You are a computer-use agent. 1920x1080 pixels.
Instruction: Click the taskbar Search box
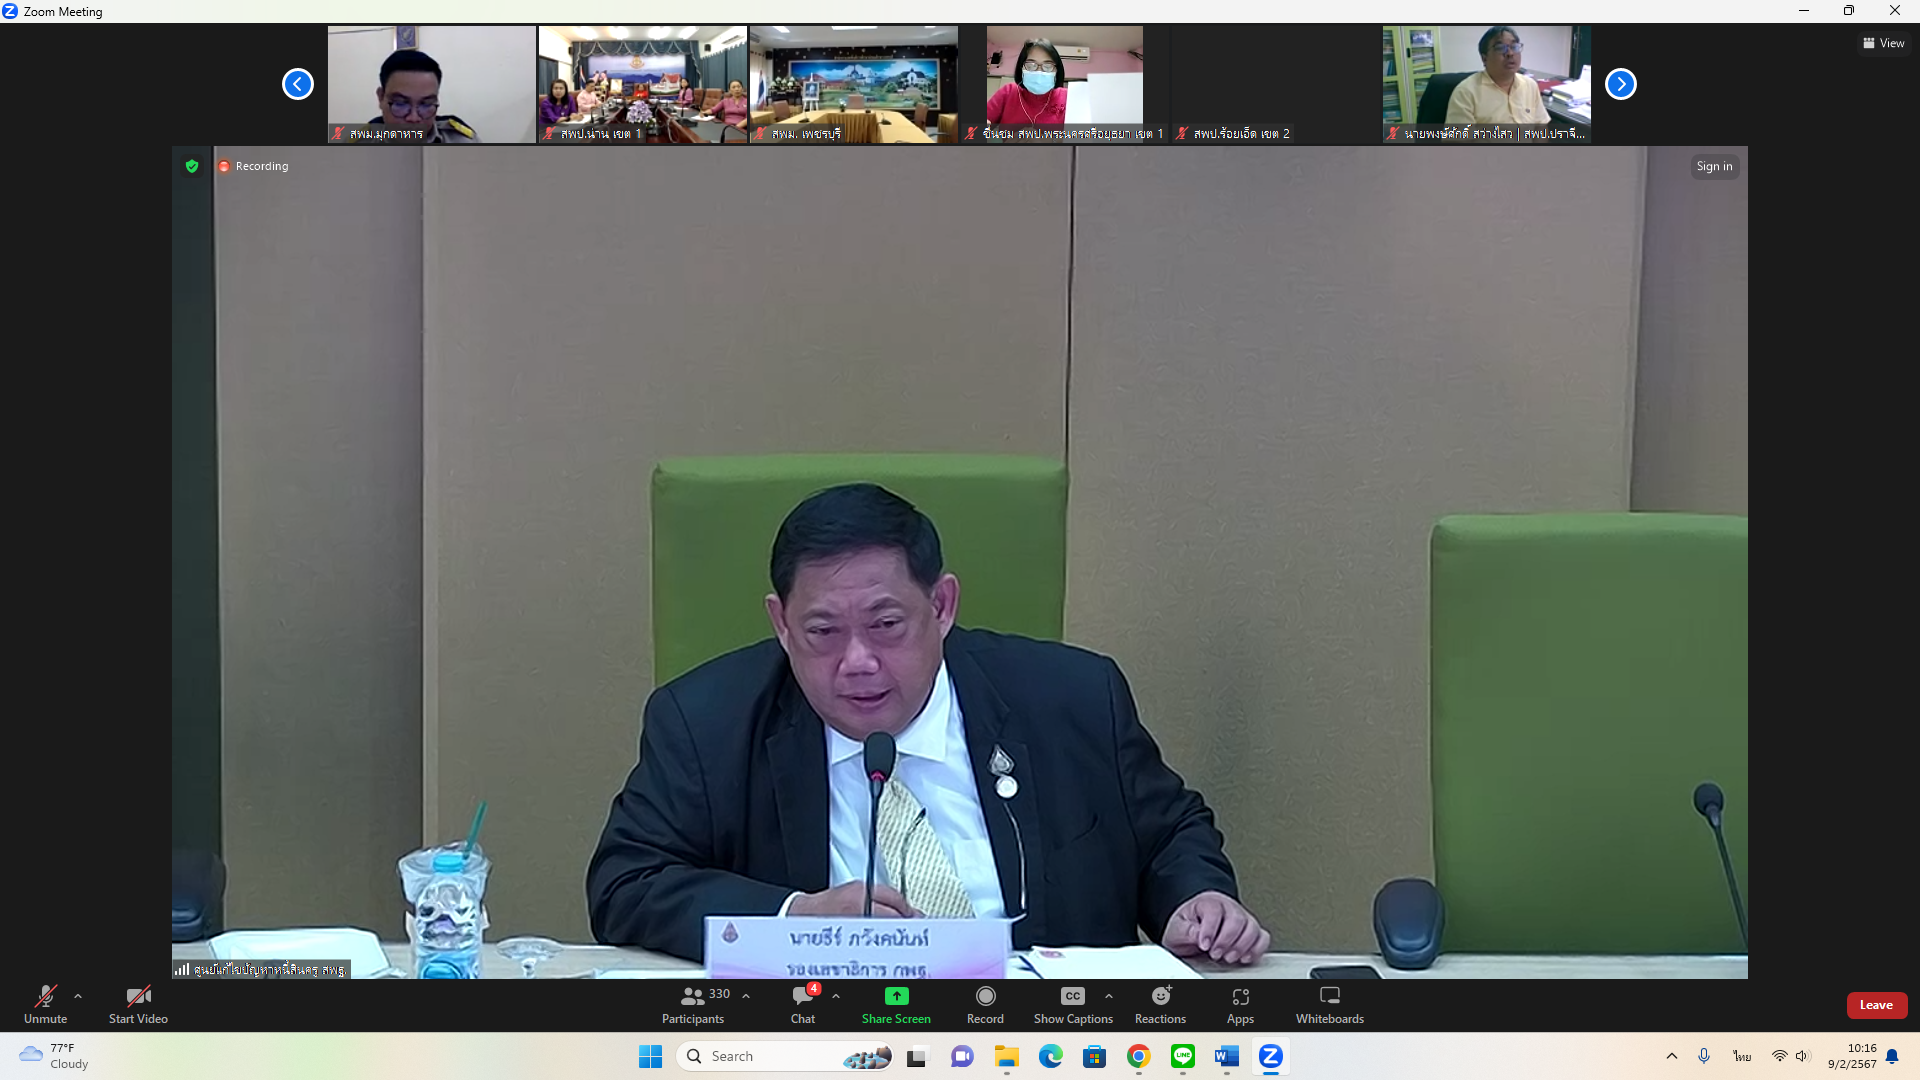click(x=786, y=1056)
